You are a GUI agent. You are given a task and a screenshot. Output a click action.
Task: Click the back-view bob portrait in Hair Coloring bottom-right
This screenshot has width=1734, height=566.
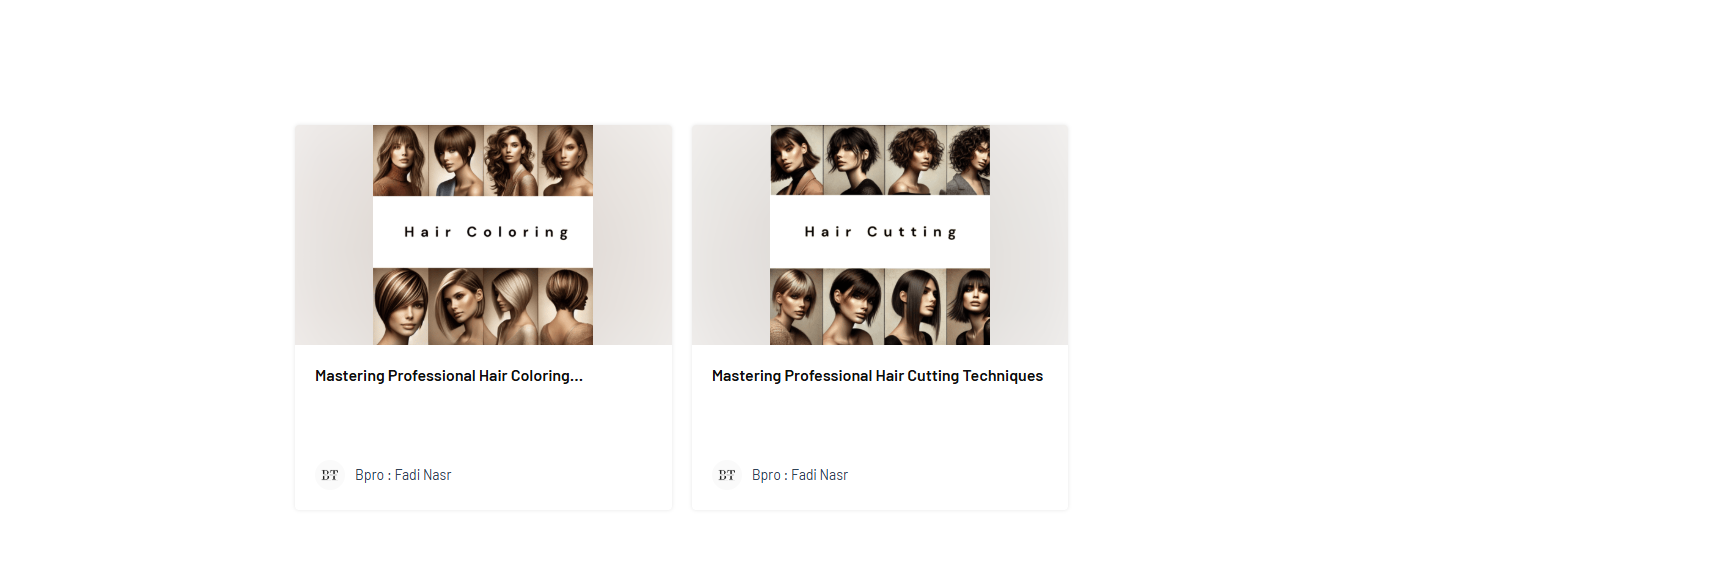(x=566, y=306)
